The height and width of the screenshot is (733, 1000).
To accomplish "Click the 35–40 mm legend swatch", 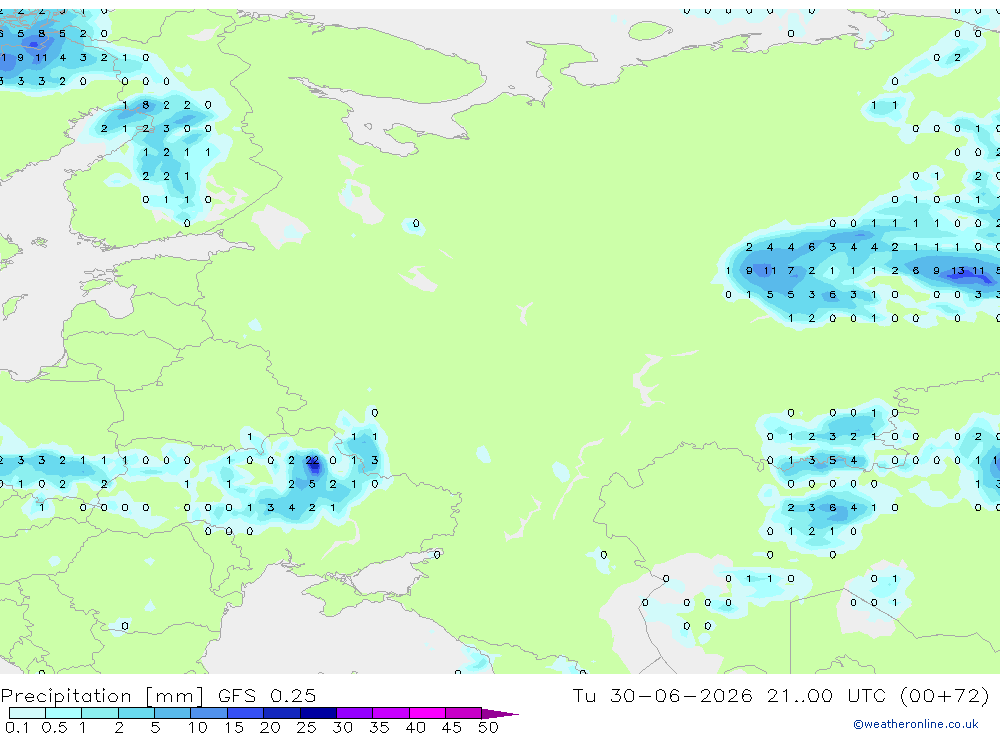I will pos(391,713).
